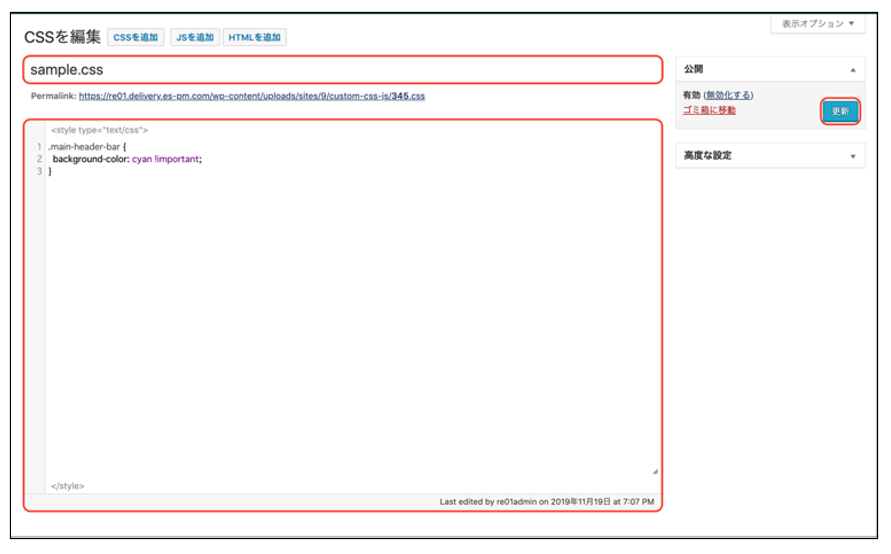Collapse 公開 panel with its arrow
The width and height of the screenshot is (891, 554).
[x=853, y=71]
